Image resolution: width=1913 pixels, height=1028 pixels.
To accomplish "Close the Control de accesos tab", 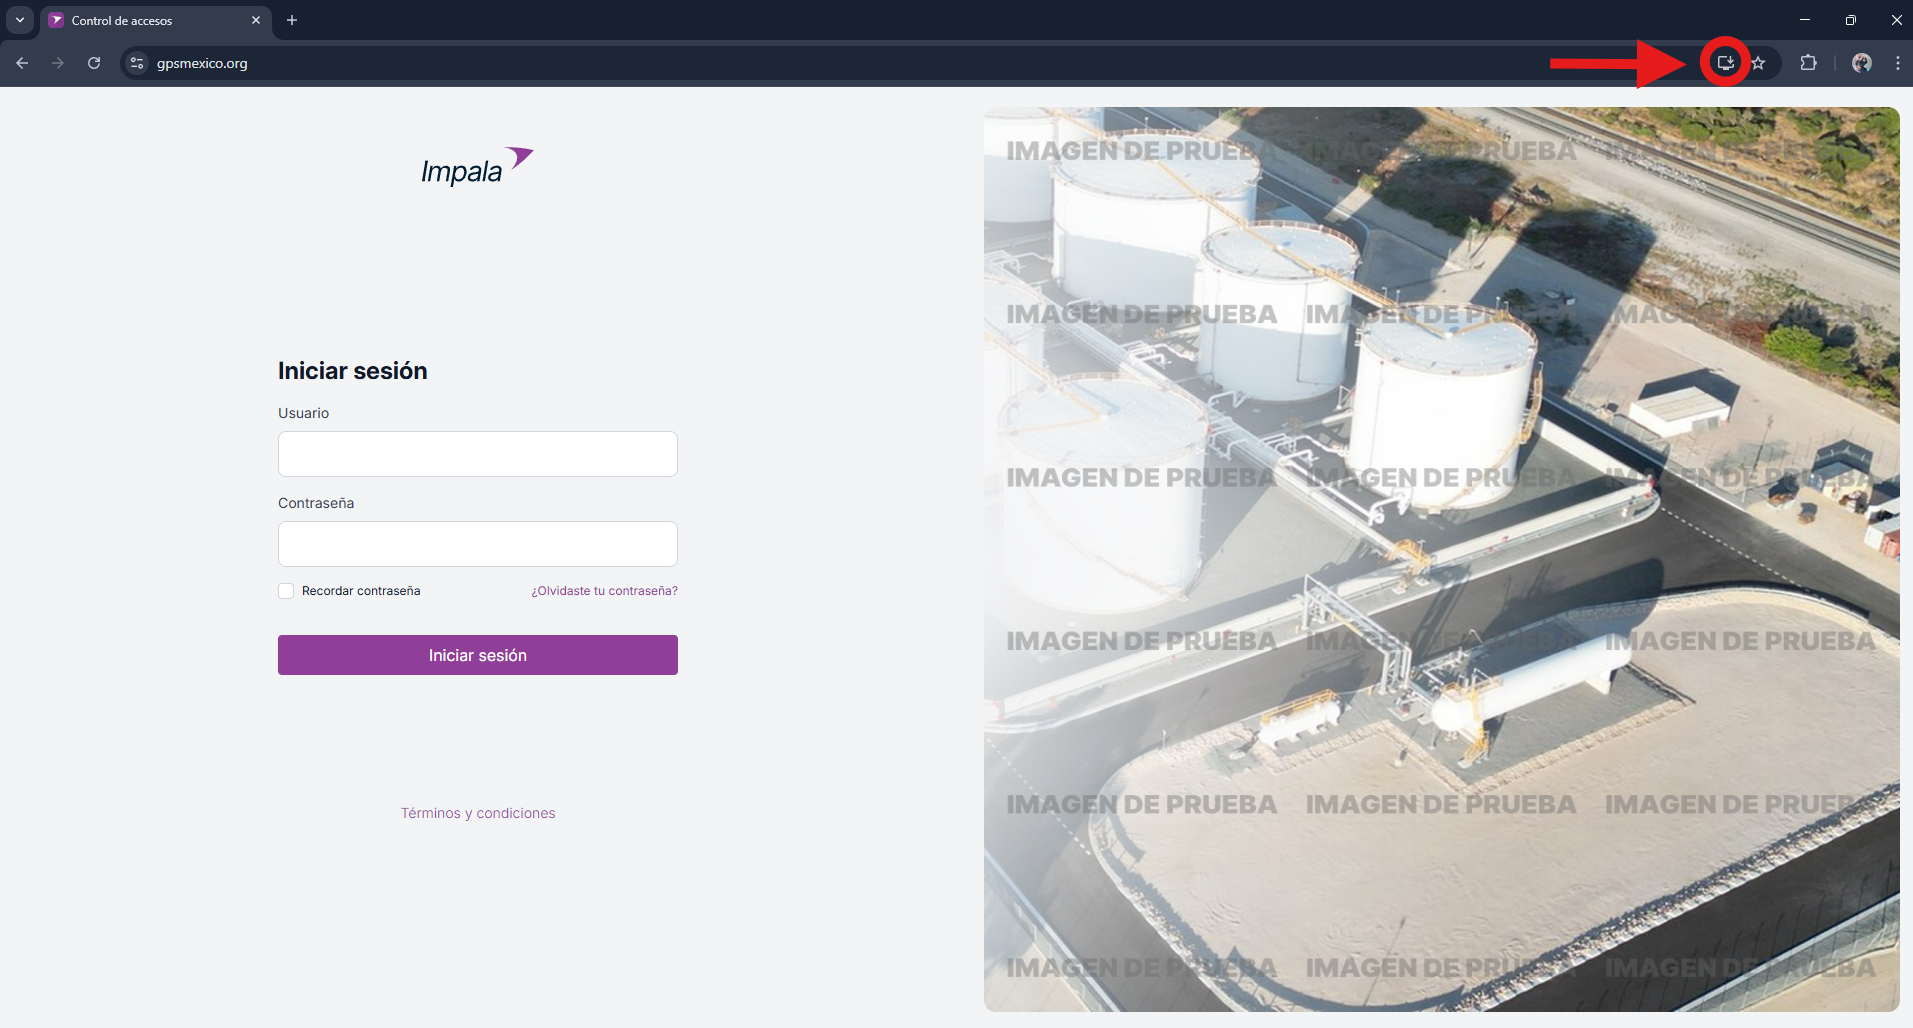I will (256, 20).
